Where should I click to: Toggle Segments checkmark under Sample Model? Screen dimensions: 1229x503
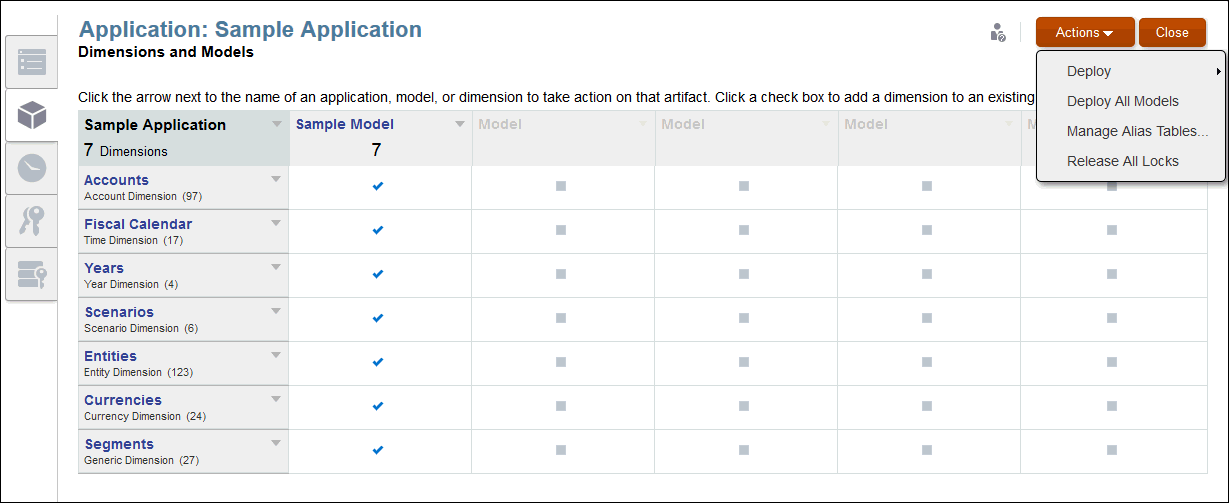[378, 450]
